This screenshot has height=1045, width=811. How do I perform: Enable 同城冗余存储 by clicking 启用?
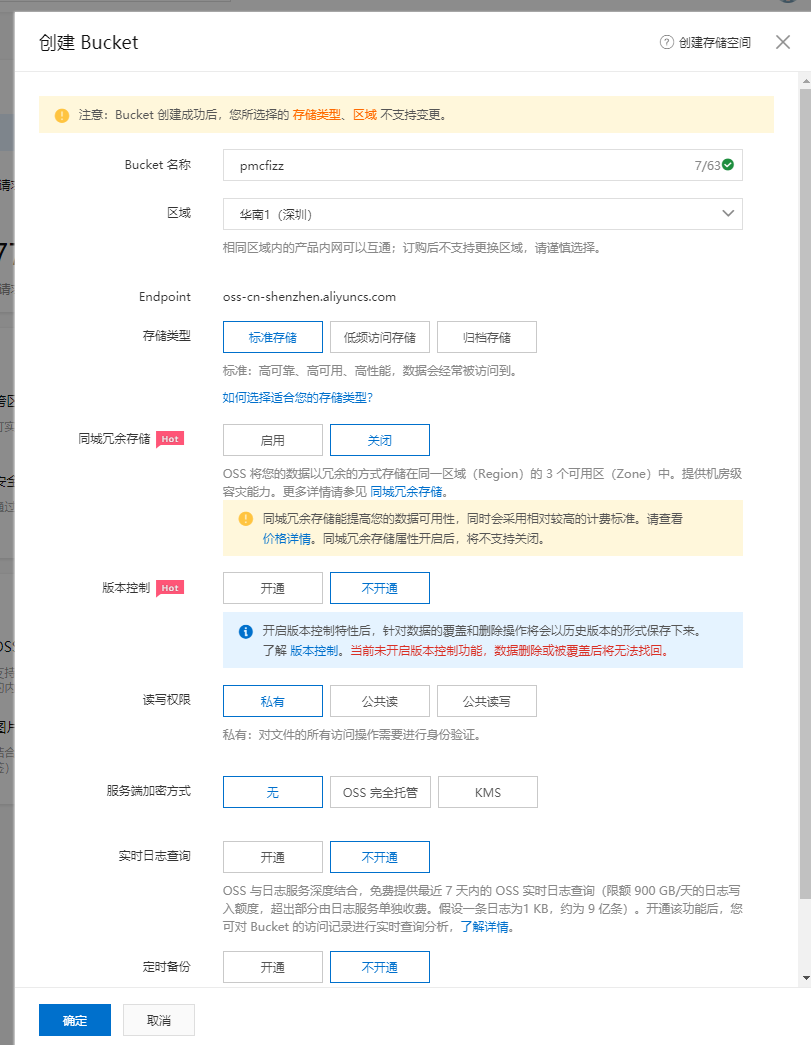pos(272,440)
